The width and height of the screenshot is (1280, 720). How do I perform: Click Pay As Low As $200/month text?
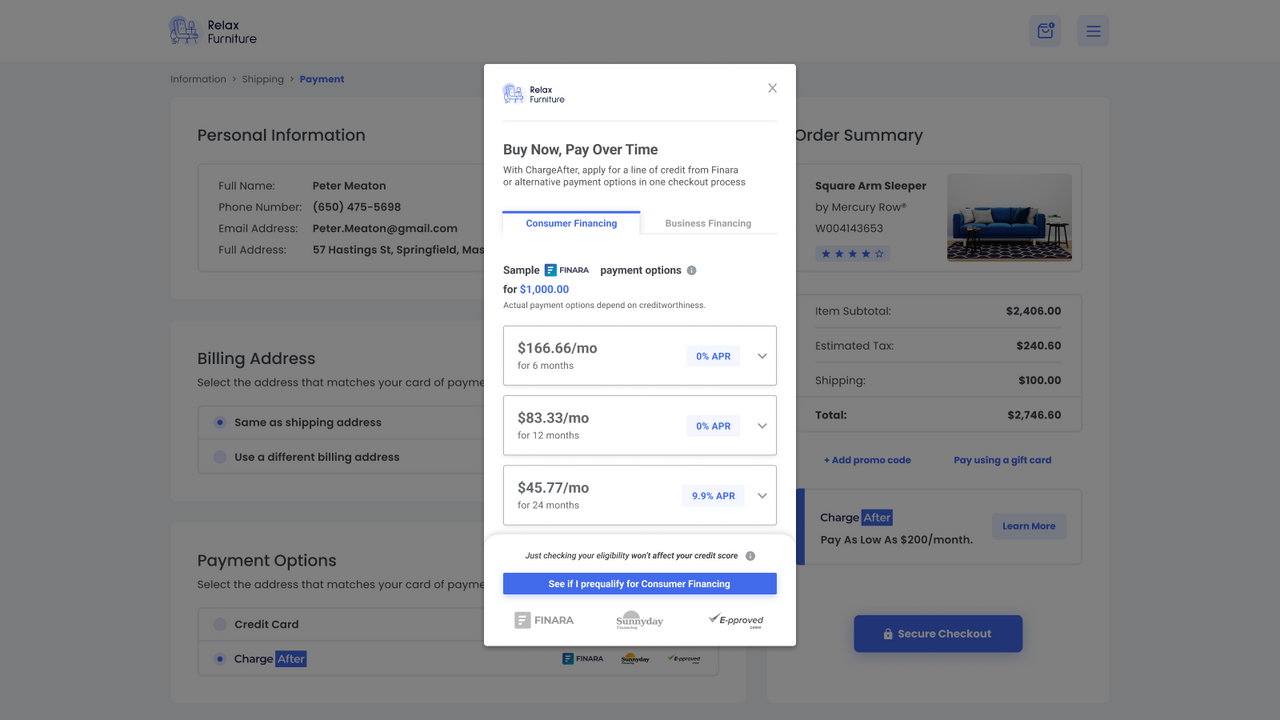point(896,540)
